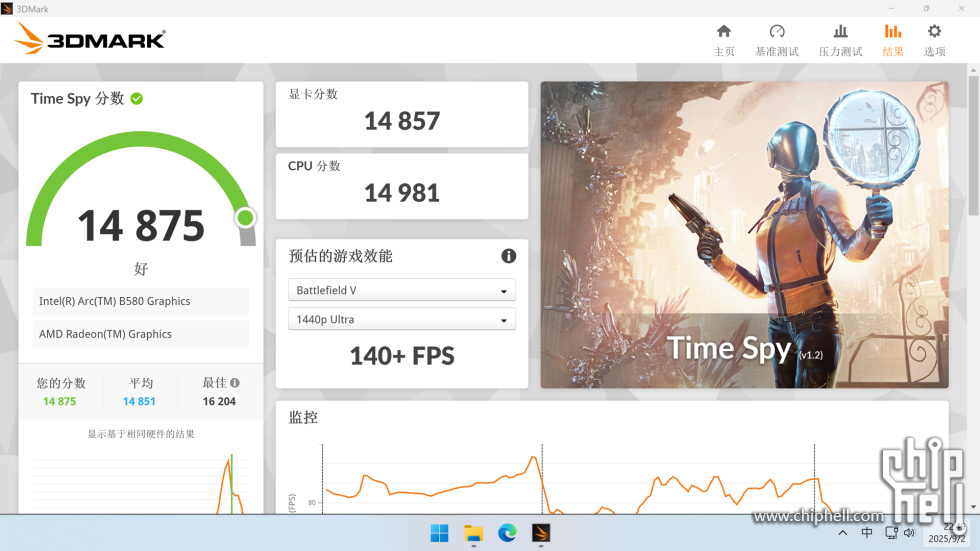Click the info icon next to 最佳
980x551 pixels.
pos(235,383)
